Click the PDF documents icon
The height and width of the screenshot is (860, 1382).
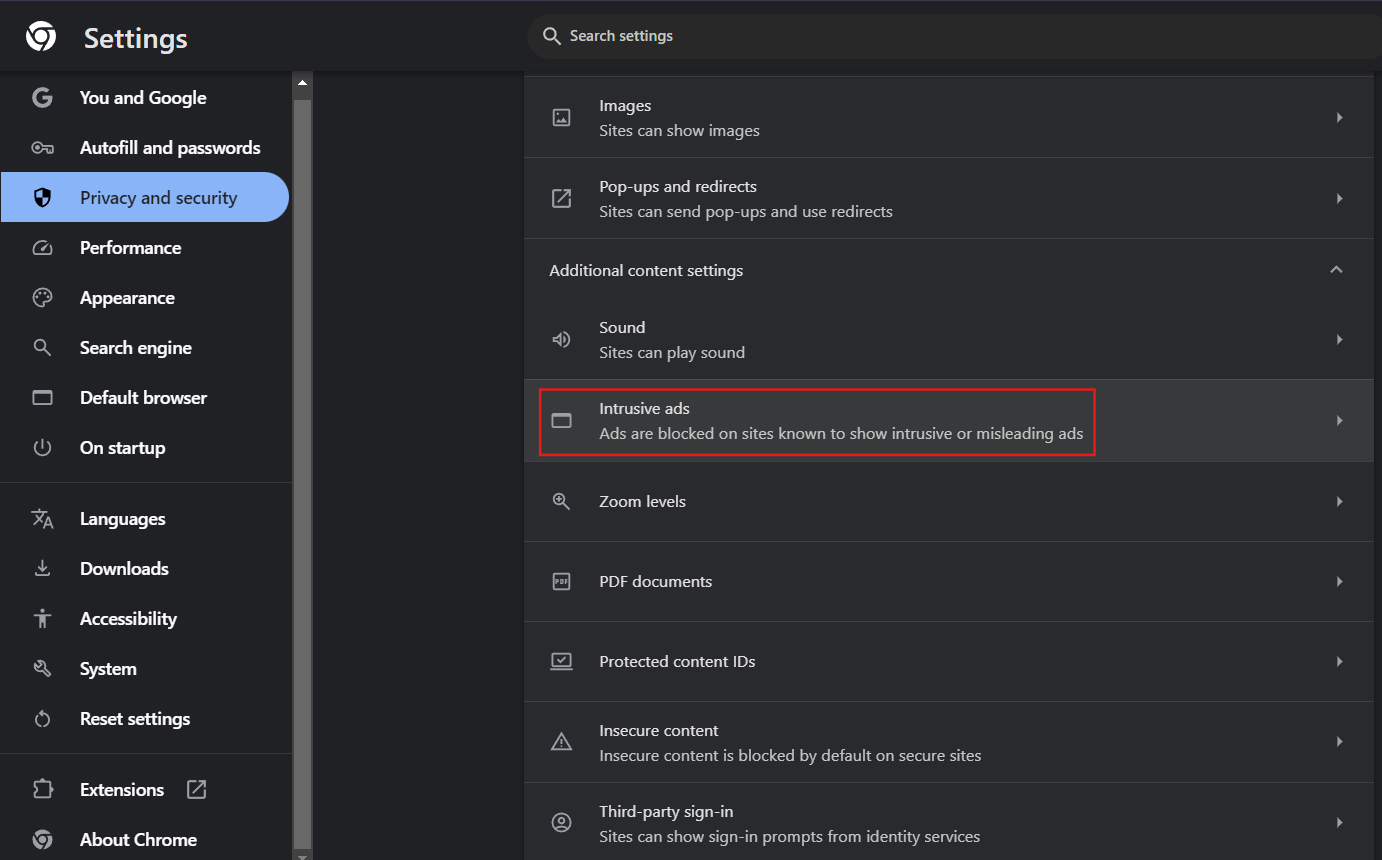[562, 581]
